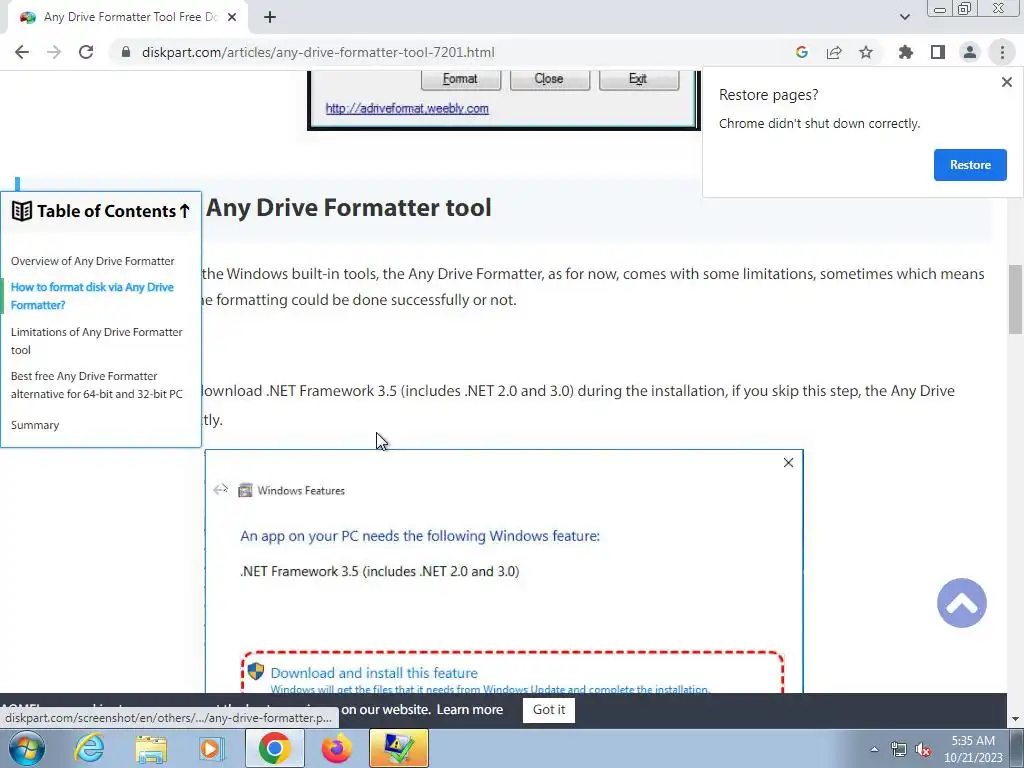Click Windows Features back arrow icon

(x=221, y=489)
